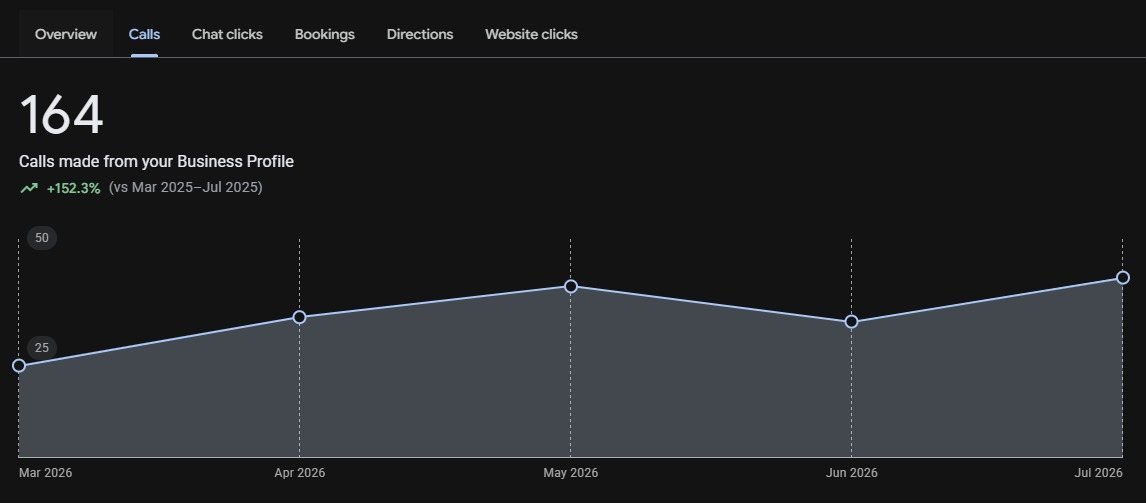Click the Jul 2026 data point
Viewport: 1146px width, 503px height.
pos(1123,278)
